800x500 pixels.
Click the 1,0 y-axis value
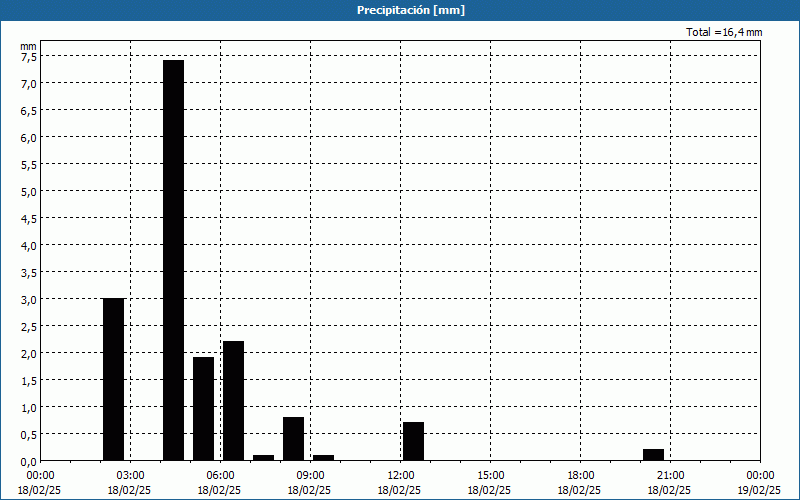(29, 408)
